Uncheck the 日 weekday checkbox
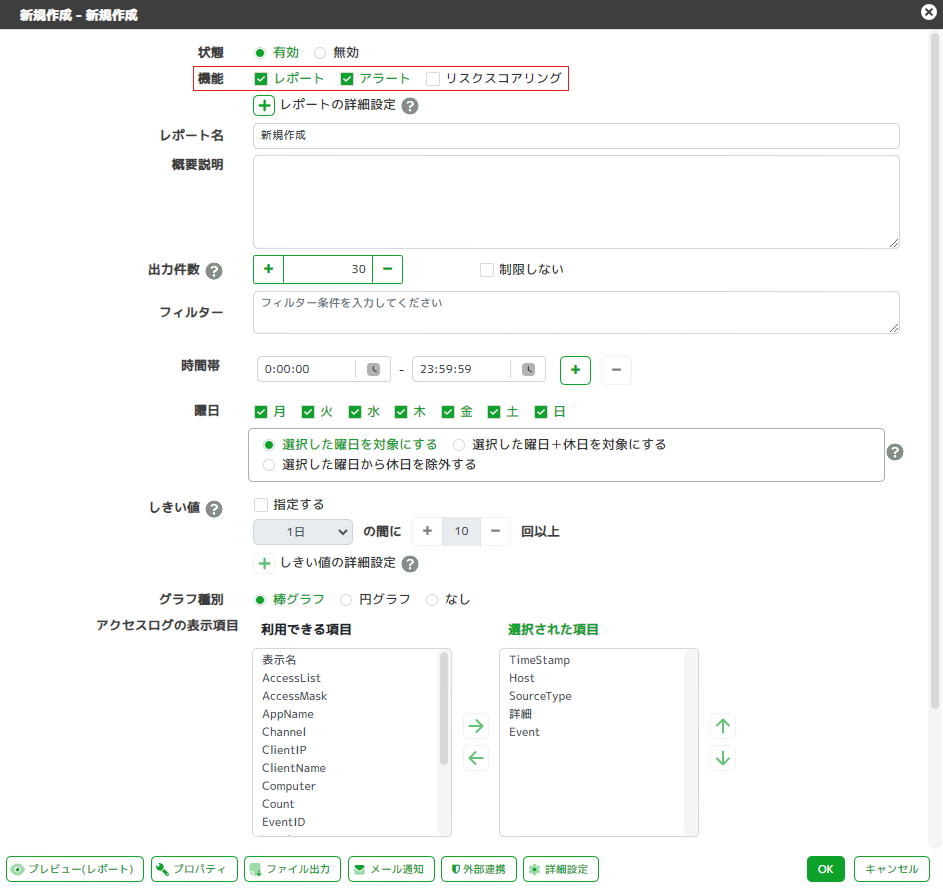 click(541, 412)
